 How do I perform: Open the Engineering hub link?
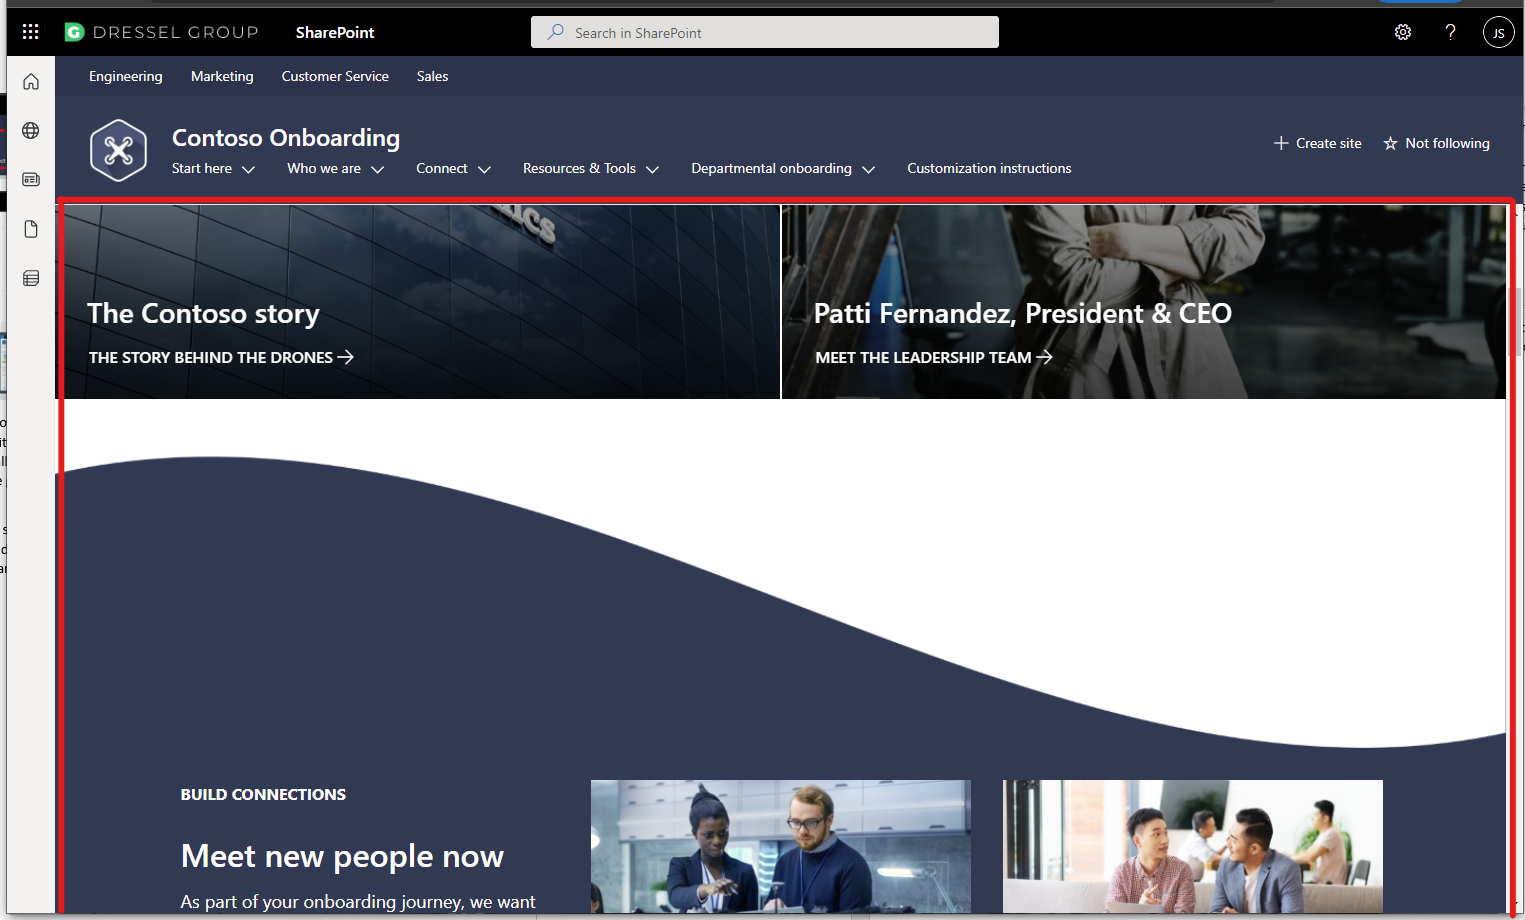pyautogui.click(x=126, y=76)
